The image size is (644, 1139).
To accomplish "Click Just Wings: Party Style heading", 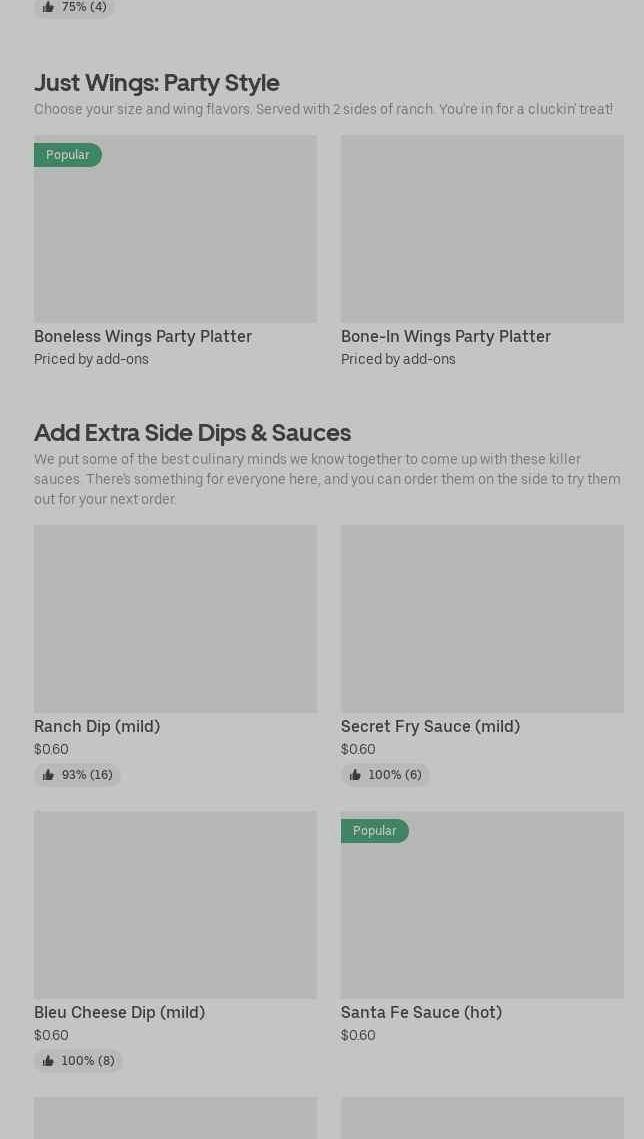I will (157, 82).
